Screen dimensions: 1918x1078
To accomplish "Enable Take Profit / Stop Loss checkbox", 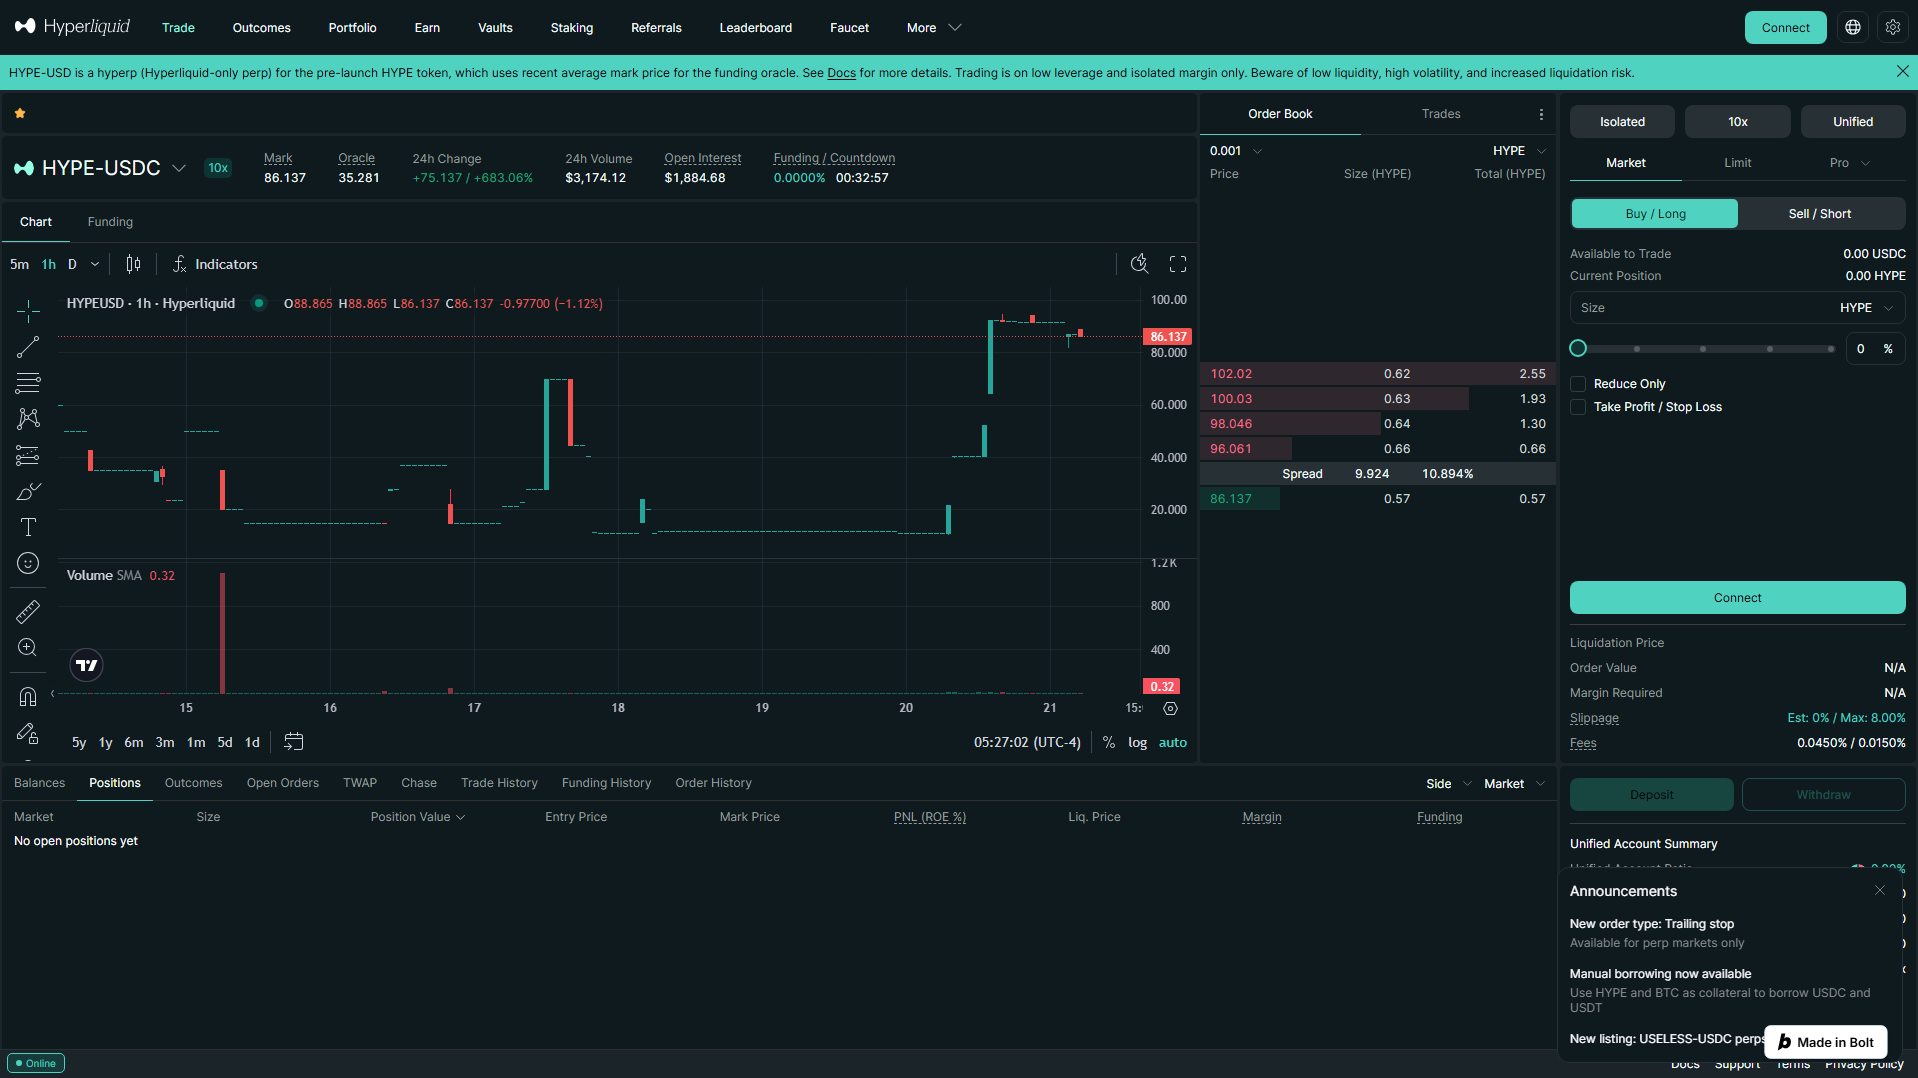I will [1578, 407].
